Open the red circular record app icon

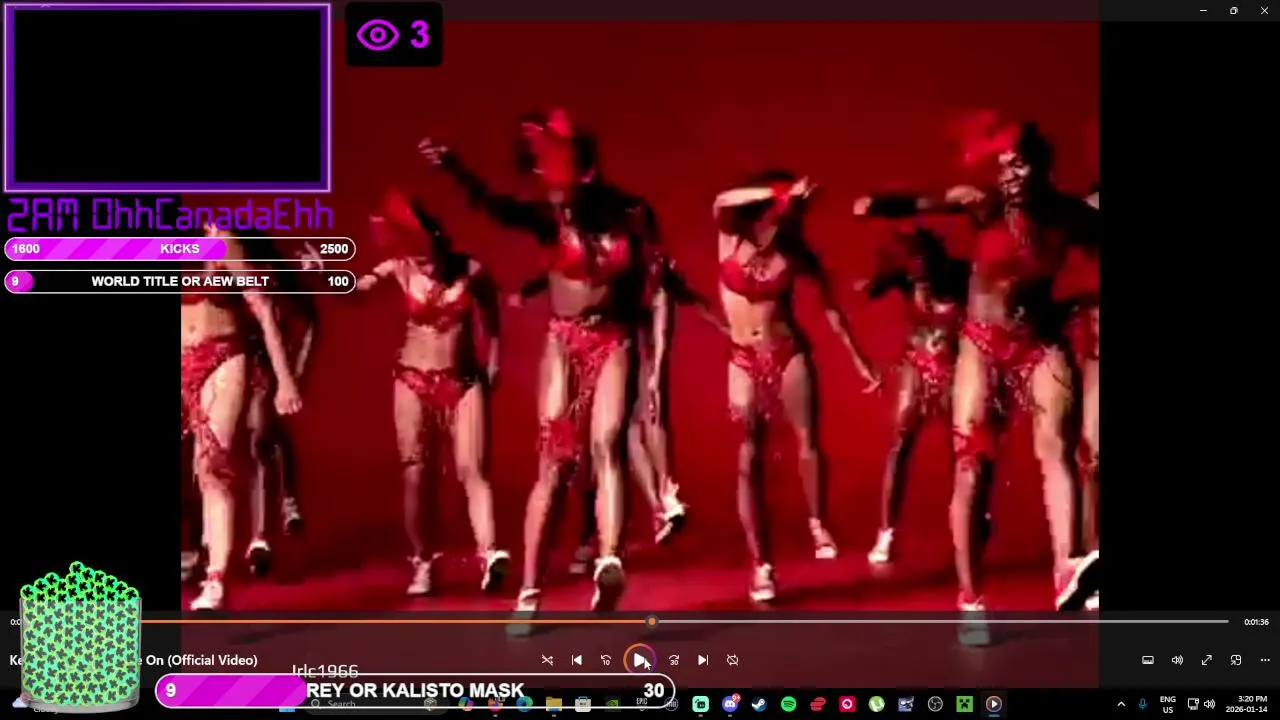point(847,704)
